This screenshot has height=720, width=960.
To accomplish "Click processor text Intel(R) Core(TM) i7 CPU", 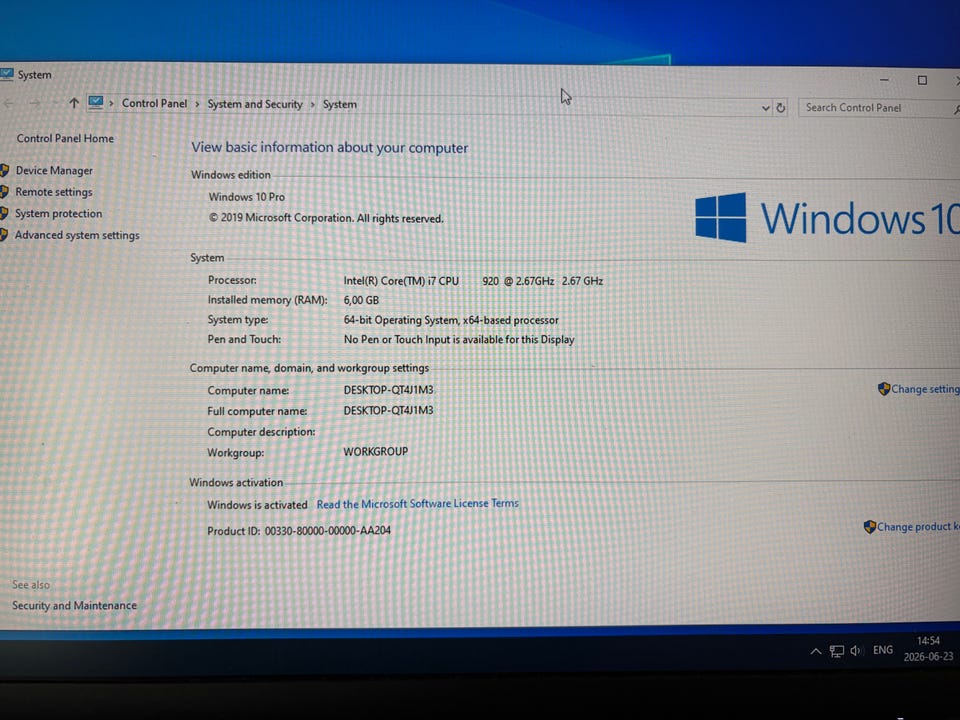I will pyautogui.click(x=400, y=281).
